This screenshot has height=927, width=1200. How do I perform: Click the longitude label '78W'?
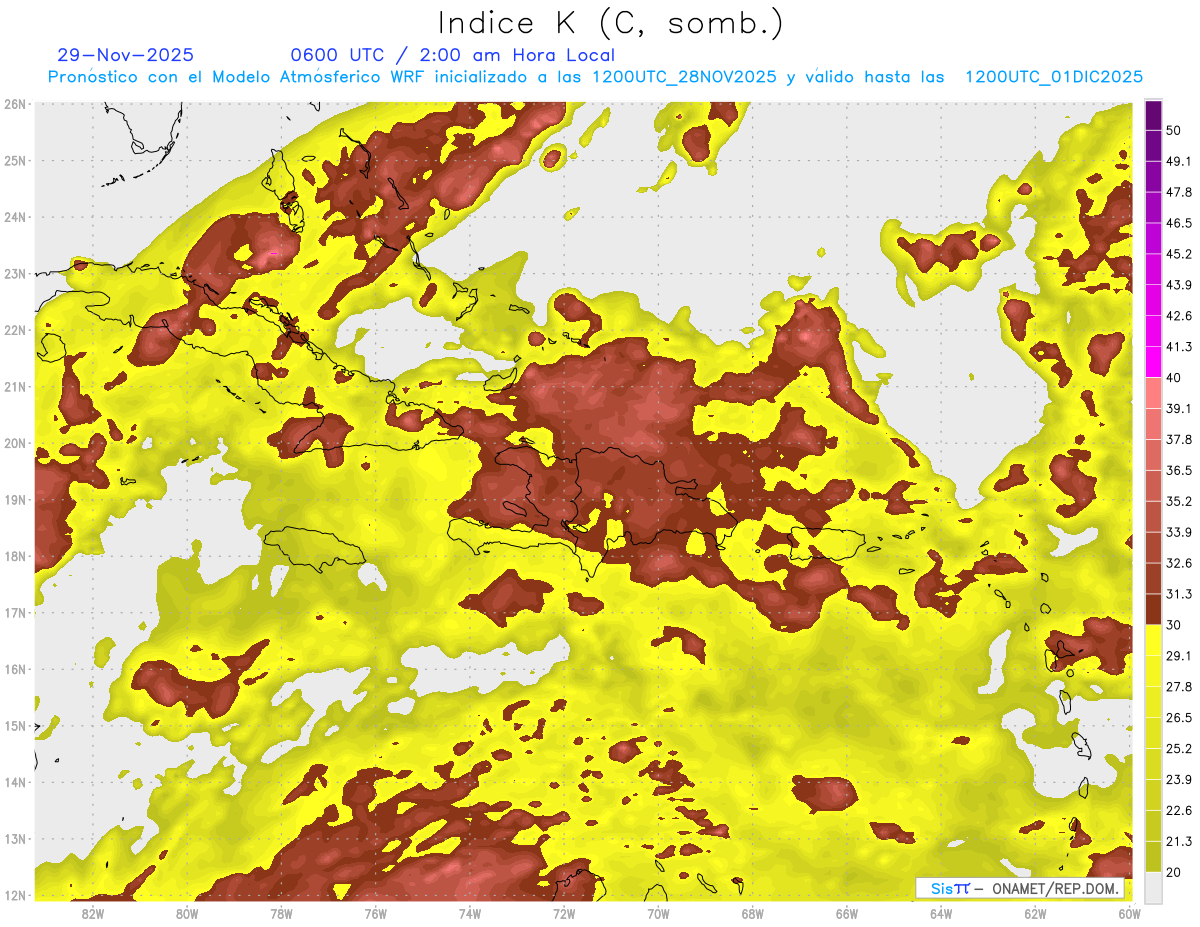tap(281, 913)
